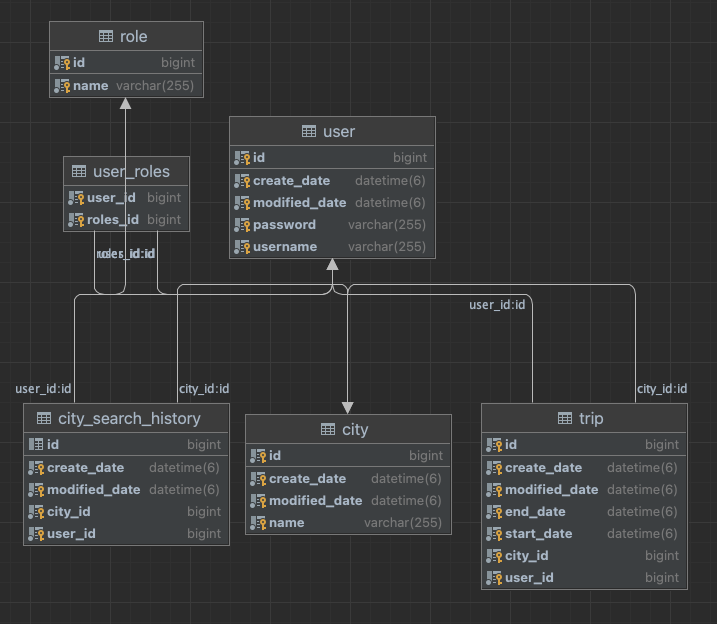This screenshot has height=624, width=717.
Task: Click the arrowhead pointing into user table
Action: (x=332, y=265)
